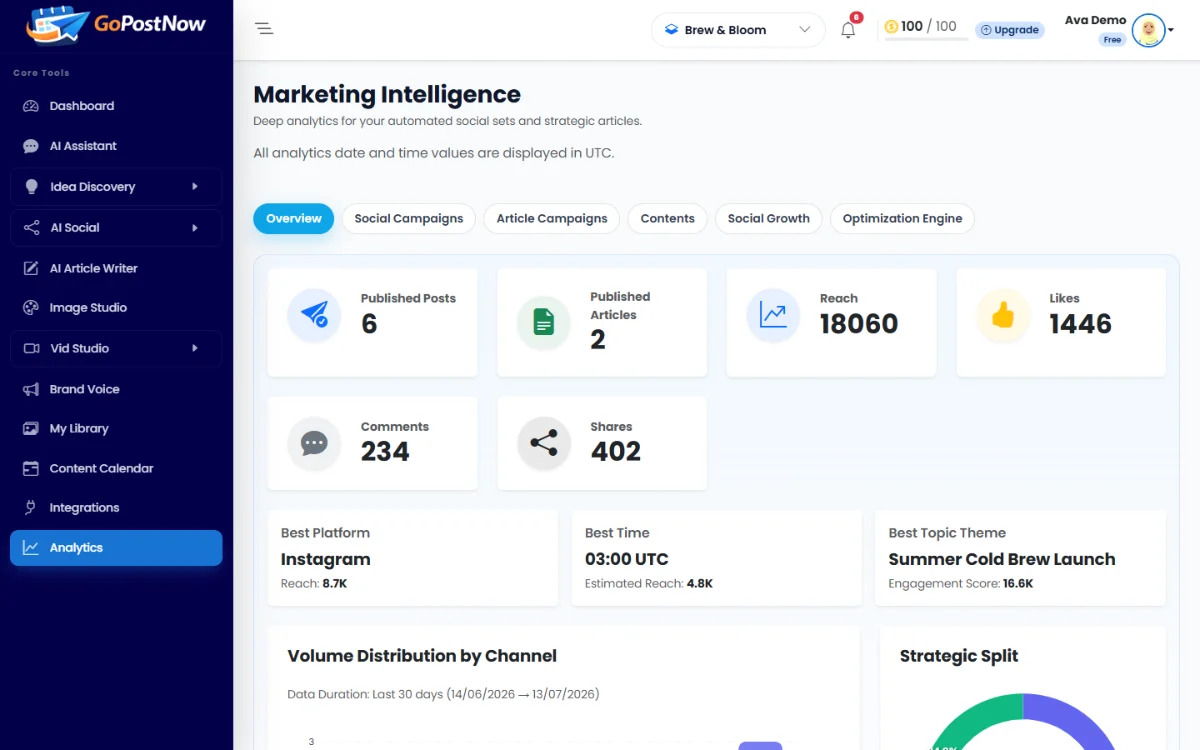Click the AI Social share icon
This screenshot has width=1200, height=750.
pos(31,228)
